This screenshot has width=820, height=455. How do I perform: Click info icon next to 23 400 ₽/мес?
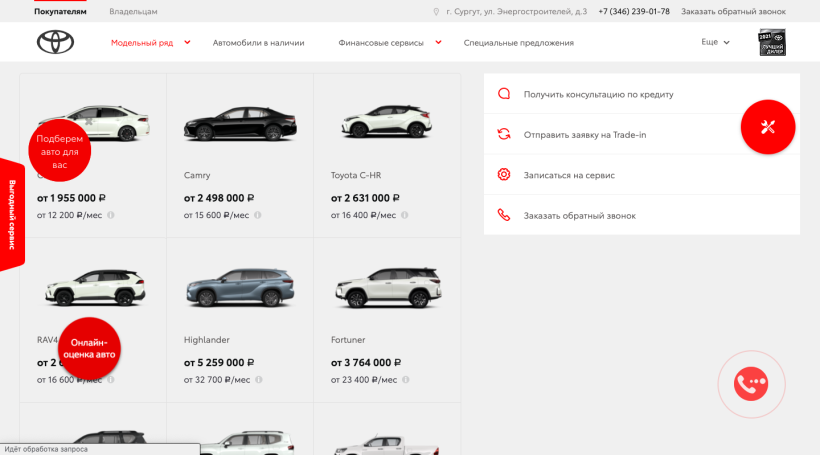pyautogui.click(x=406, y=380)
